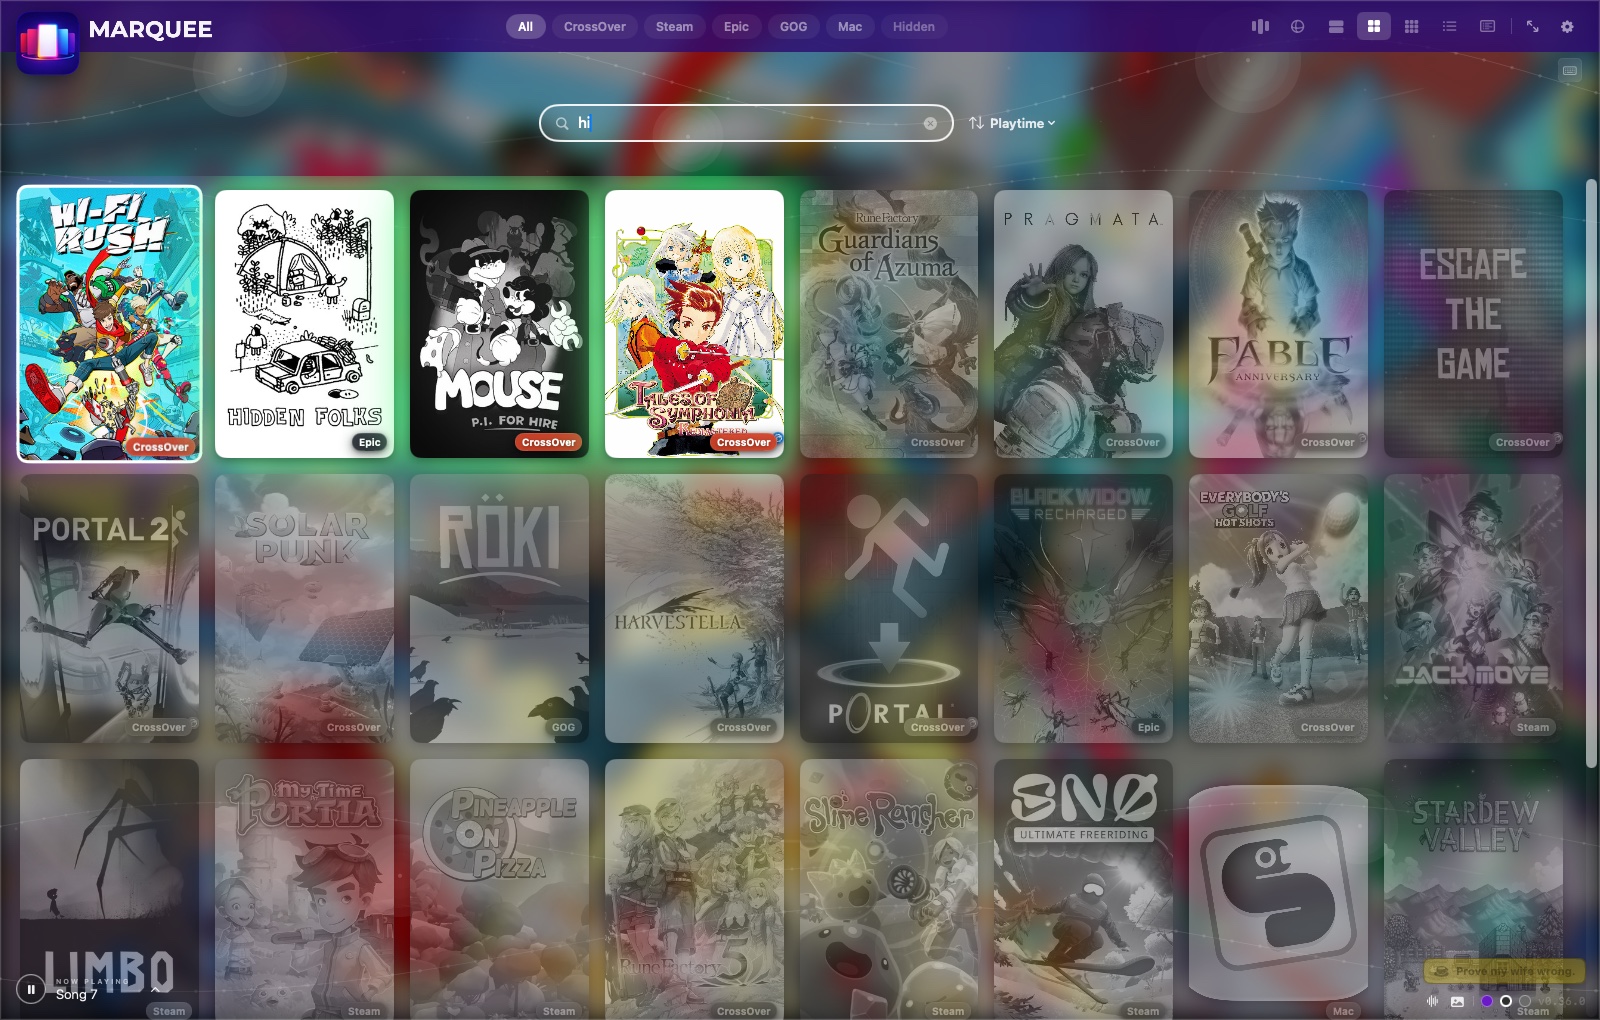Open the Pineapple on Pizza cover
Viewport: 1600px width, 1020px height.
pos(499,889)
